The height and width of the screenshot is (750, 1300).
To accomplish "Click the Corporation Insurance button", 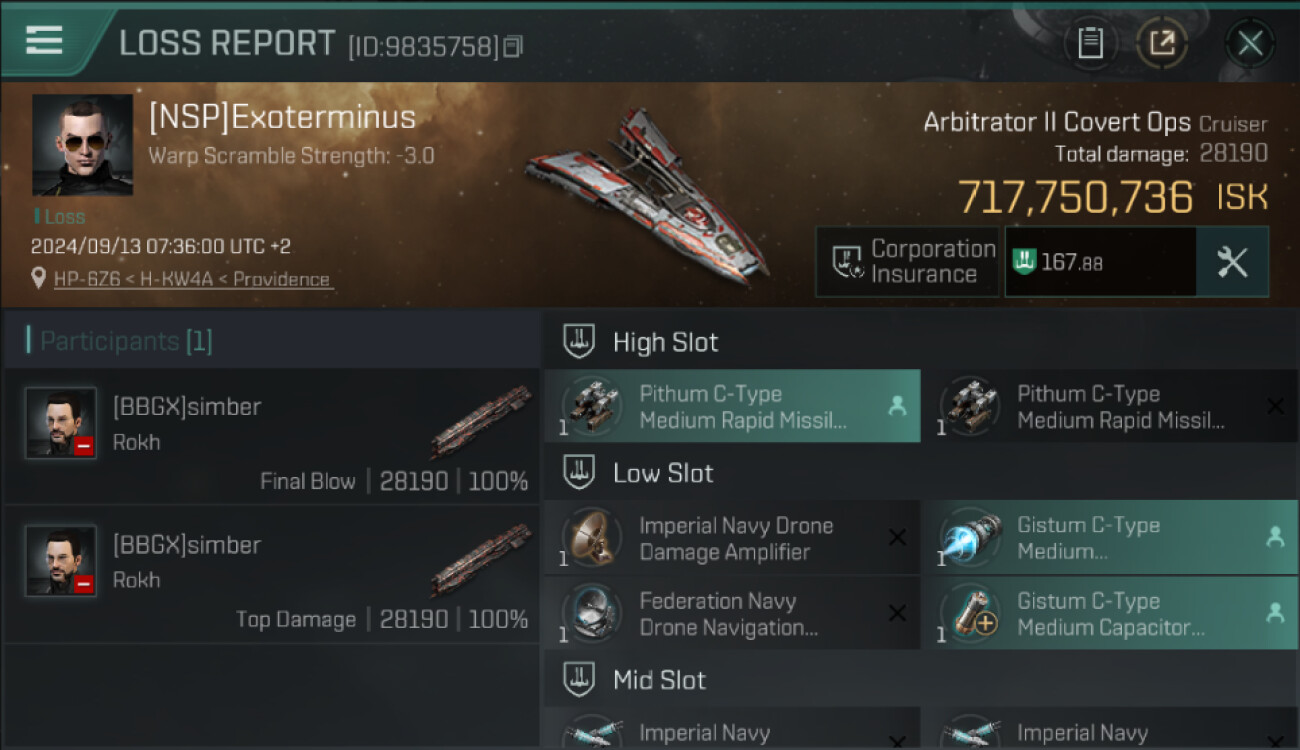I will point(907,262).
